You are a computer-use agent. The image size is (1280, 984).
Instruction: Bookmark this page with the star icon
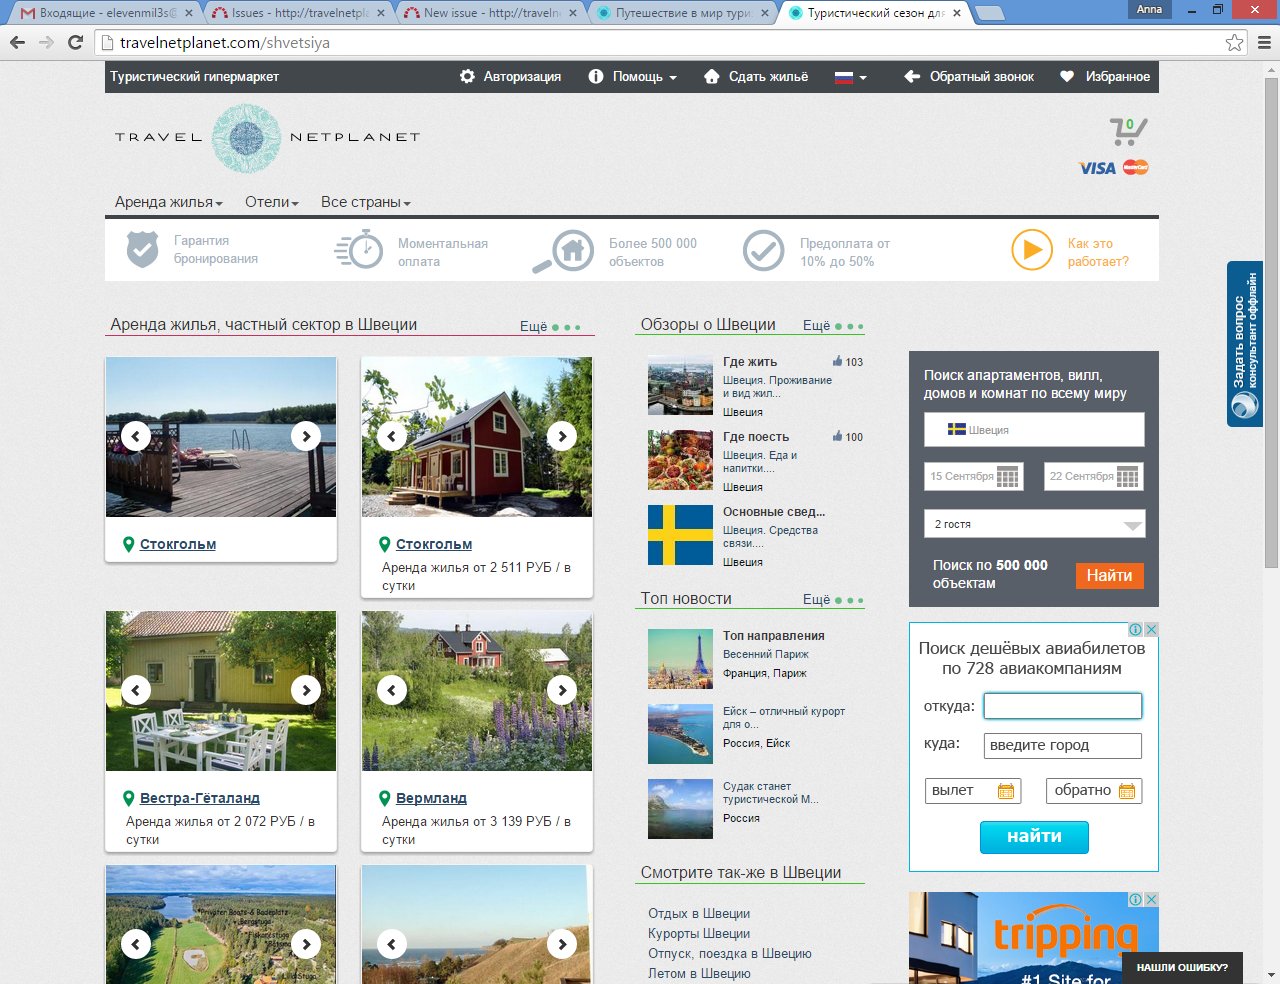tap(1234, 42)
